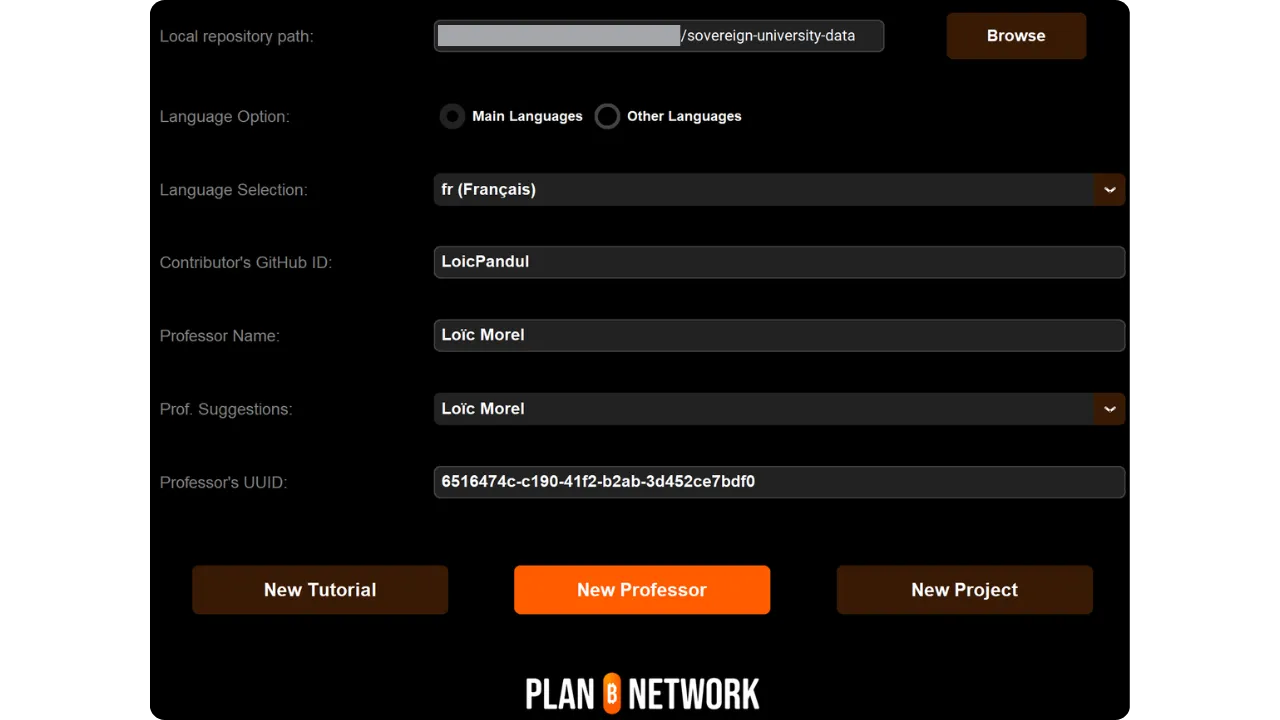This screenshot has height=720, width=1280.
Task: Click the chevron arrow of Language Selection
Action: tap(1109, 190)
